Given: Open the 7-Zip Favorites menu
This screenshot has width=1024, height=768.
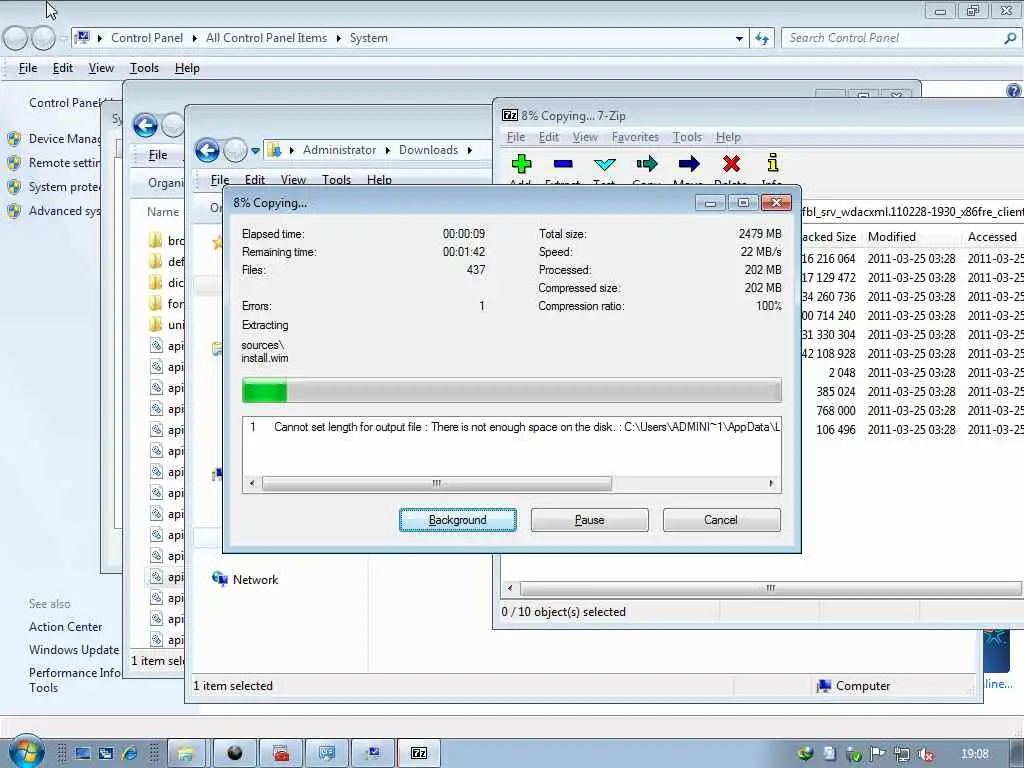Looking at the screenshot, I should pos(635,137).
